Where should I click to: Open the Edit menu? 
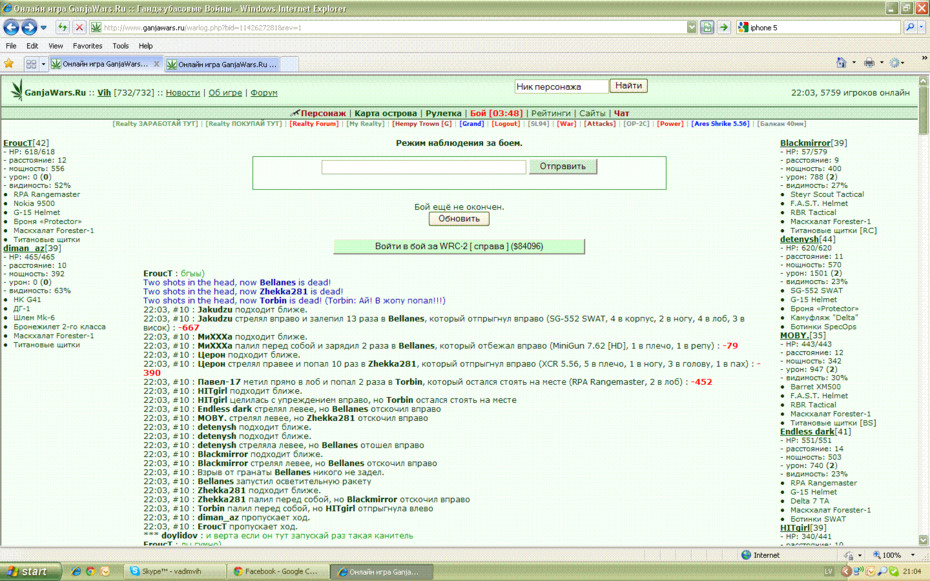[32, 46]
